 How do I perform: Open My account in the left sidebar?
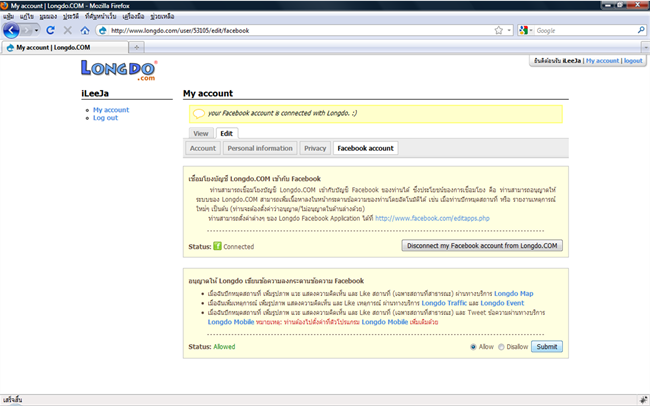click(x=111, y=109)
